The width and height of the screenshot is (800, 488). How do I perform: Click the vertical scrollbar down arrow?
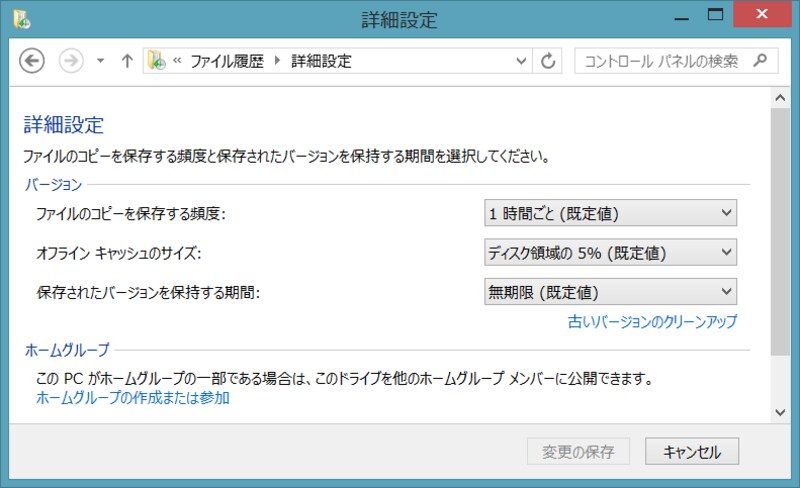[x=780, y=411]
